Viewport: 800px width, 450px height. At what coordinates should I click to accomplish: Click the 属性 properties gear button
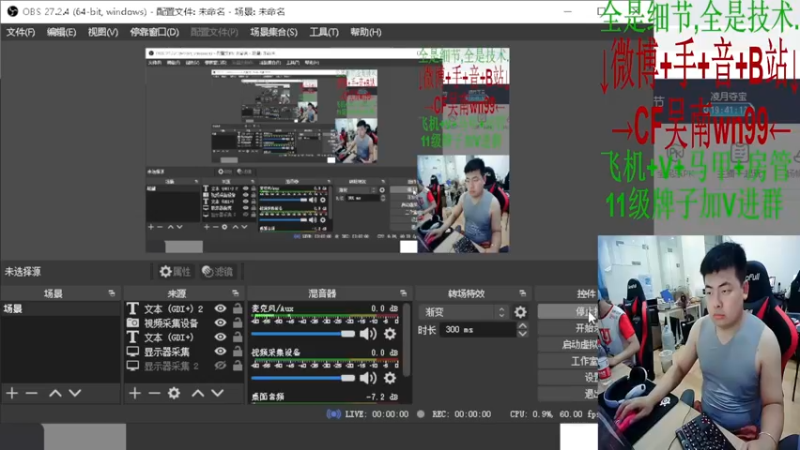(175, 271)
